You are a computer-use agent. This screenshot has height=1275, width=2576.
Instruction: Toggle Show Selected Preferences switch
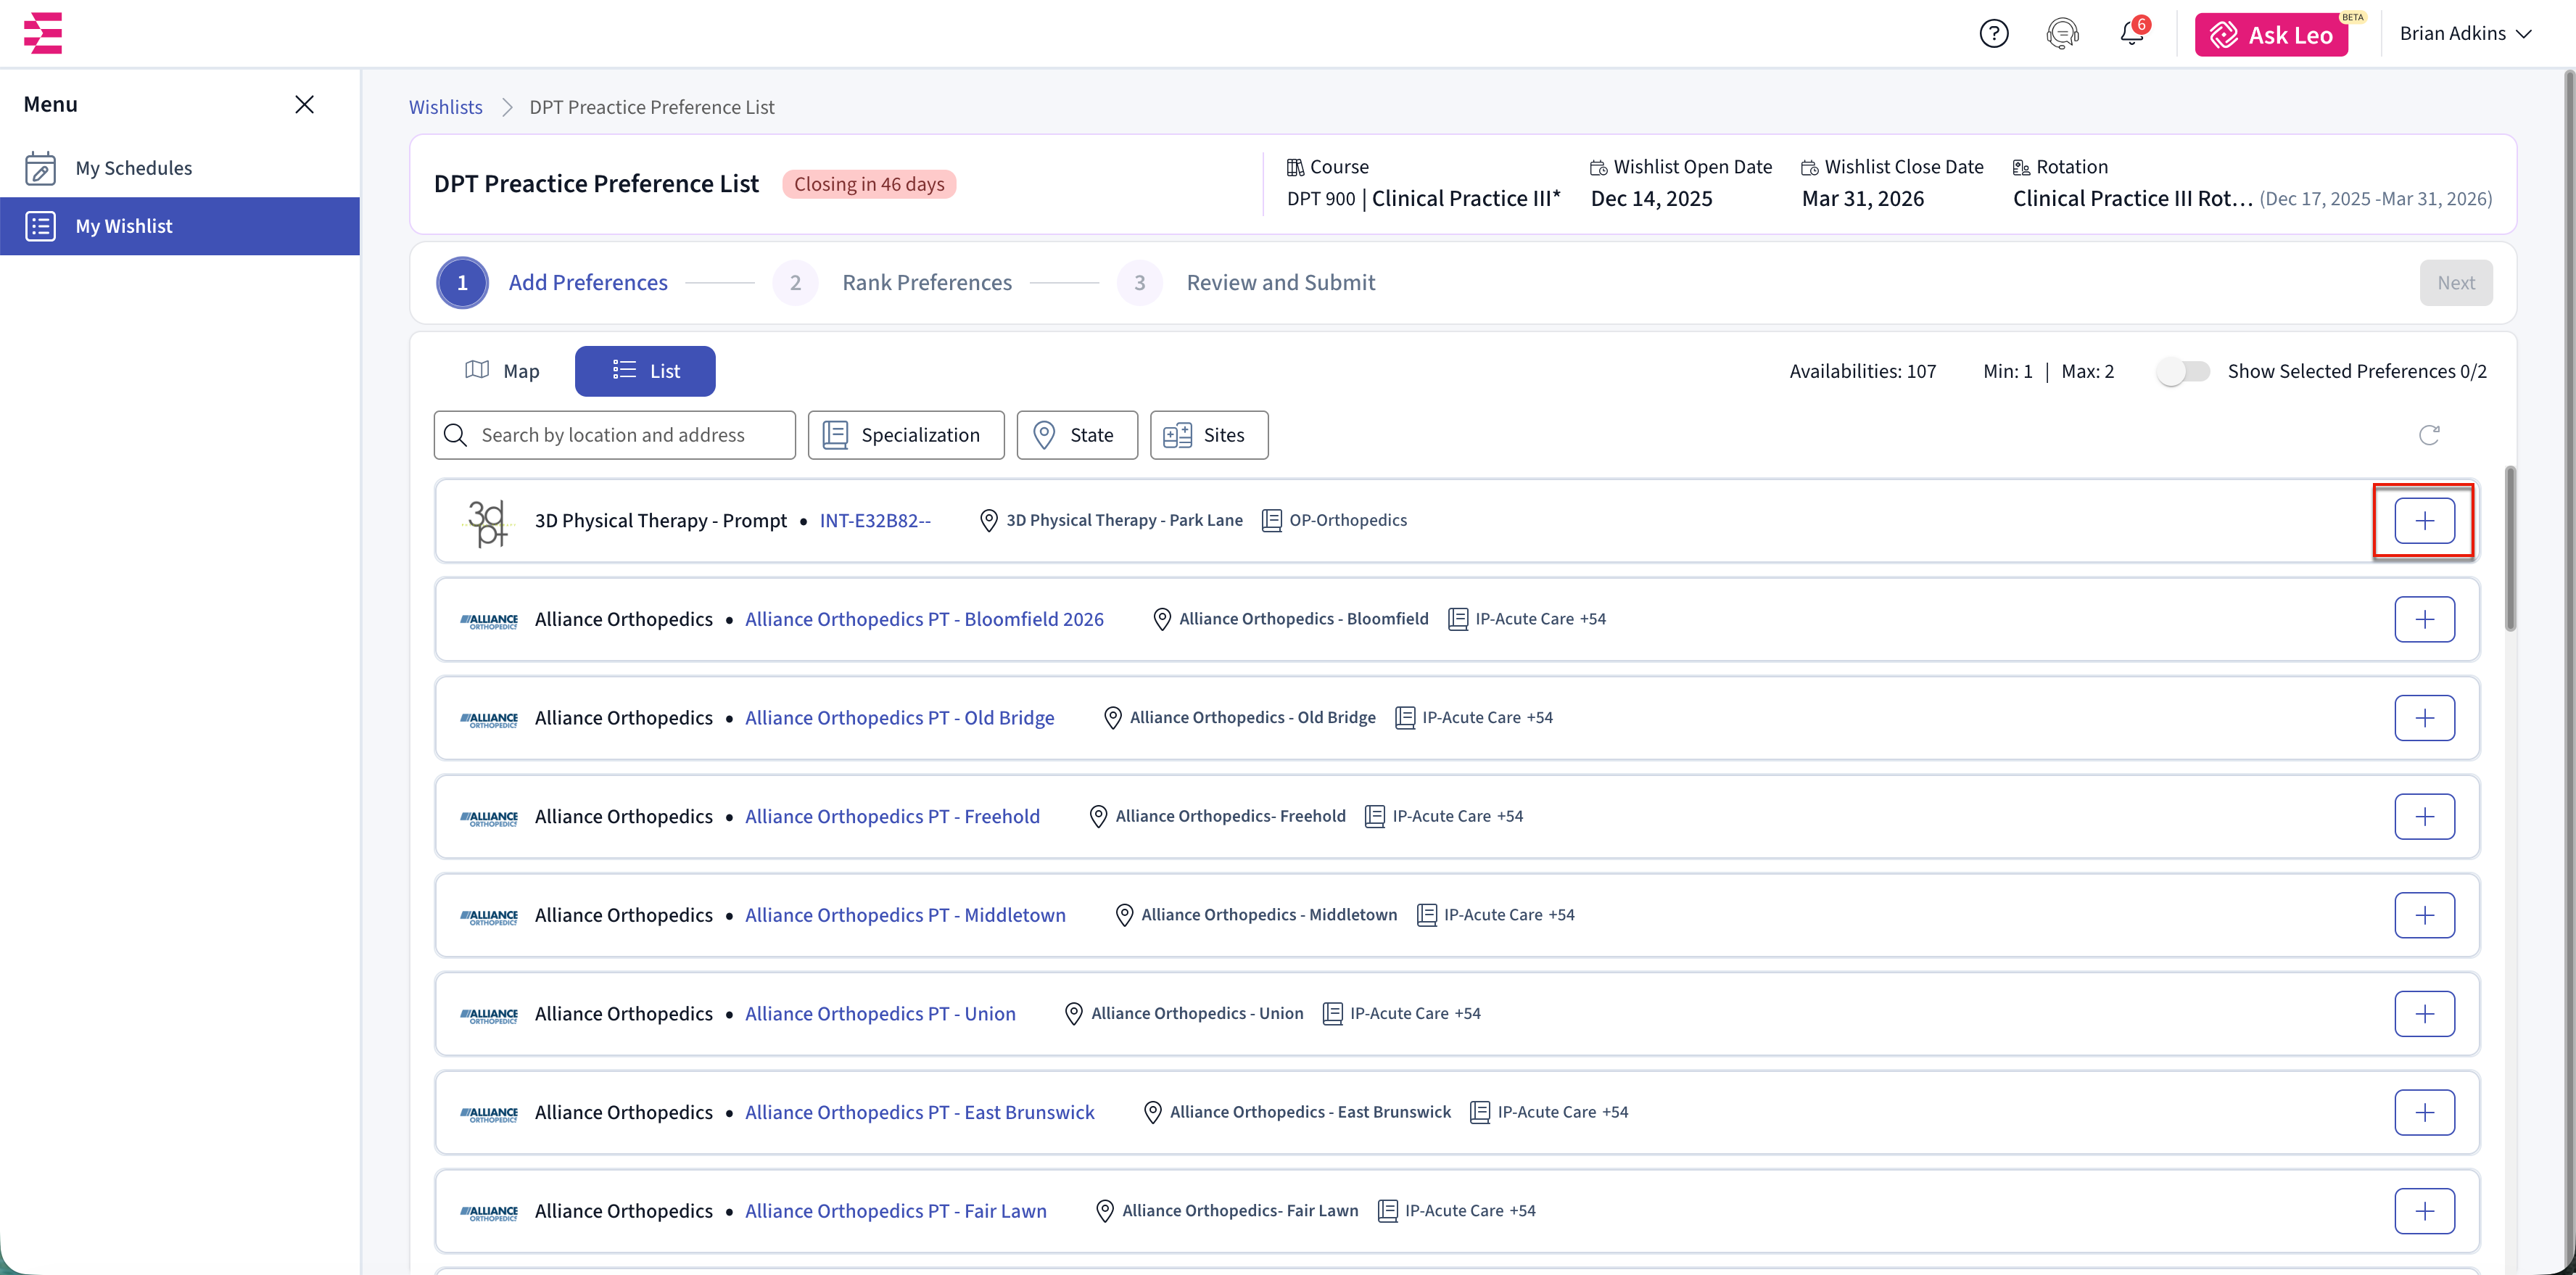tap(2182, 372)
